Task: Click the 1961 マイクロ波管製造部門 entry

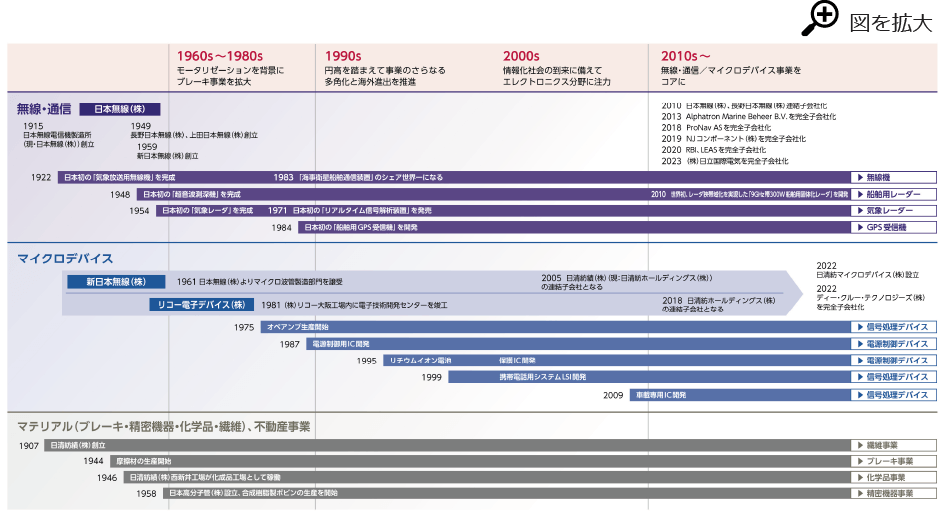Action: [x=260, y=282]
